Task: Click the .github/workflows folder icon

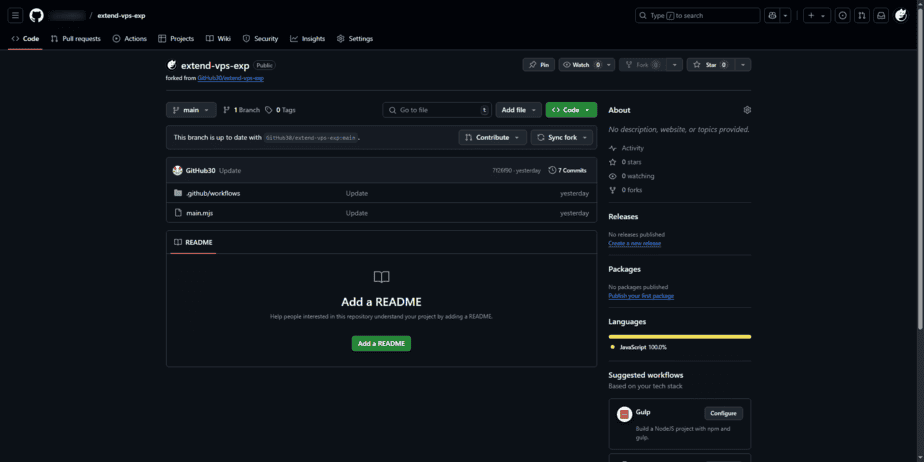Action: pyautogui.click(x=178, y=193)
